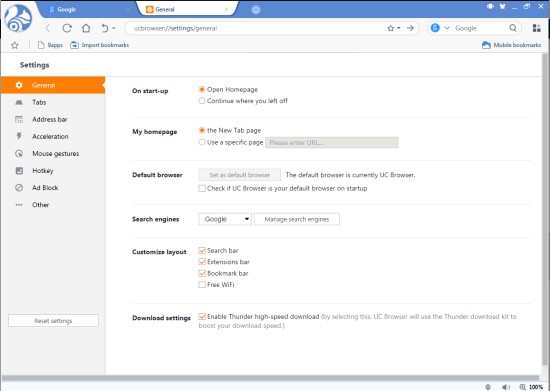This screenshot has width=550, height=391.
Task: Select Continue where you left off
Action: pyautogui.click(x=202, y=101)
